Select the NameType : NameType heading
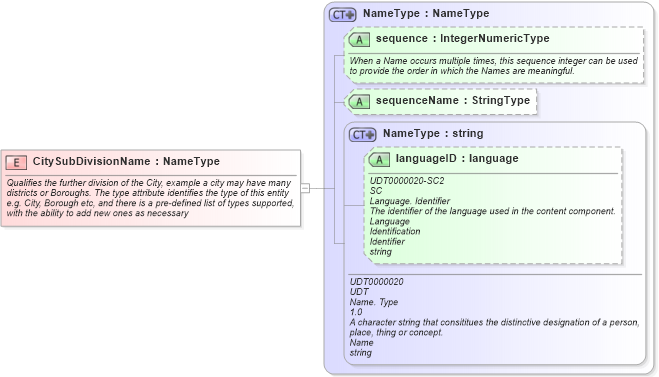Image resolution: width=659 pixels, height=377 pixels. tap(426, 13)
